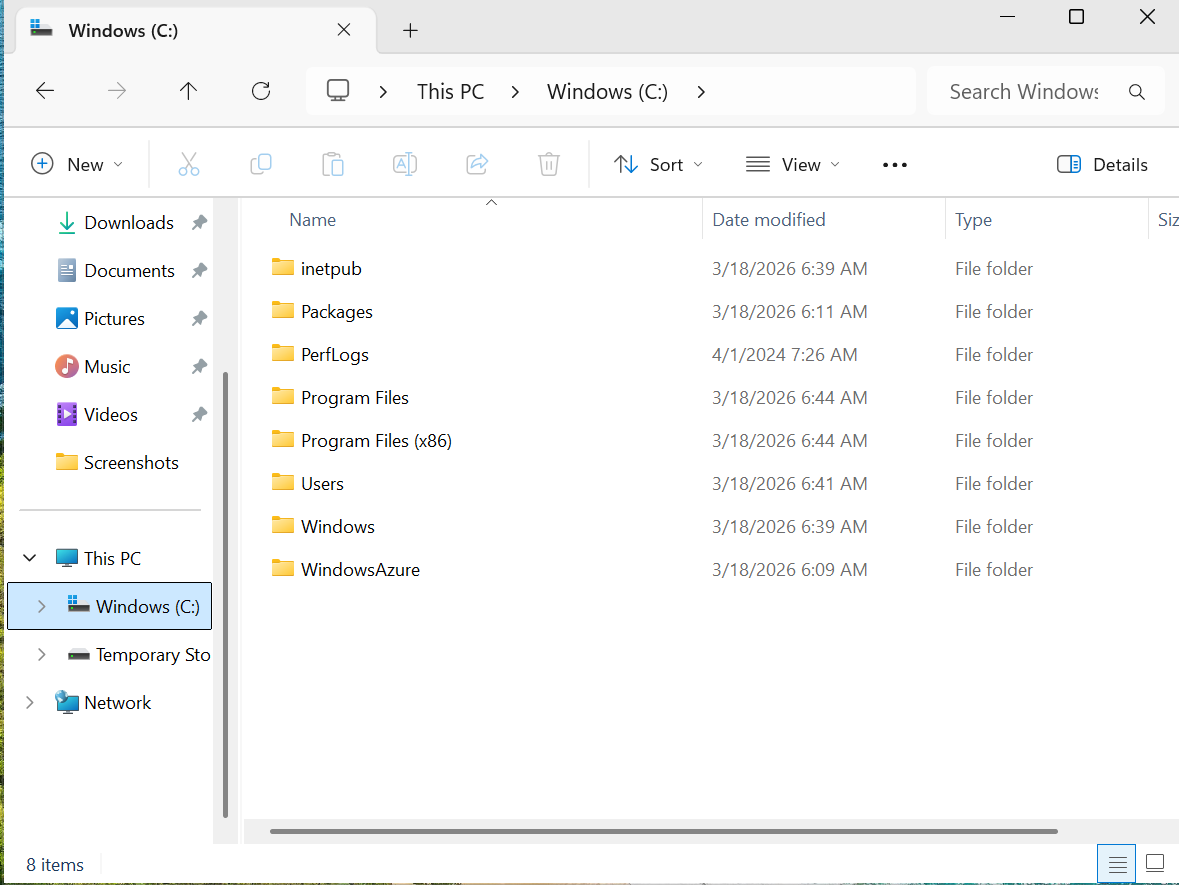Click the 8 items status text

point(55,865)
